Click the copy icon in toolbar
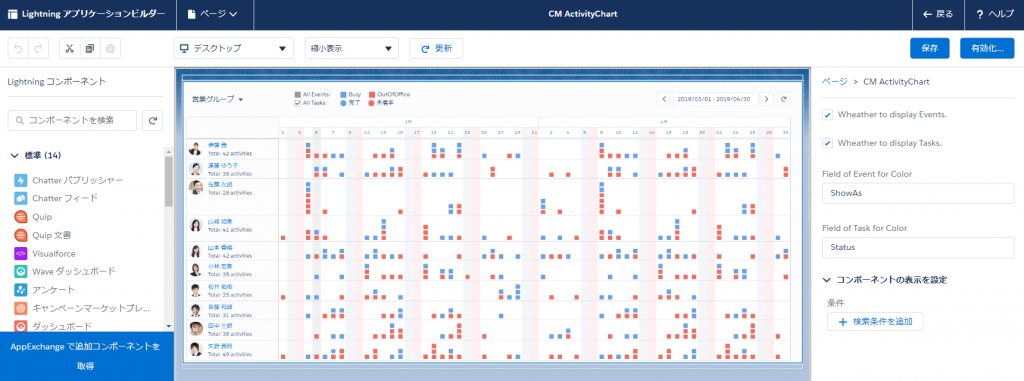The width and height of the screenshot is (1024, 381). pos(90,49)
